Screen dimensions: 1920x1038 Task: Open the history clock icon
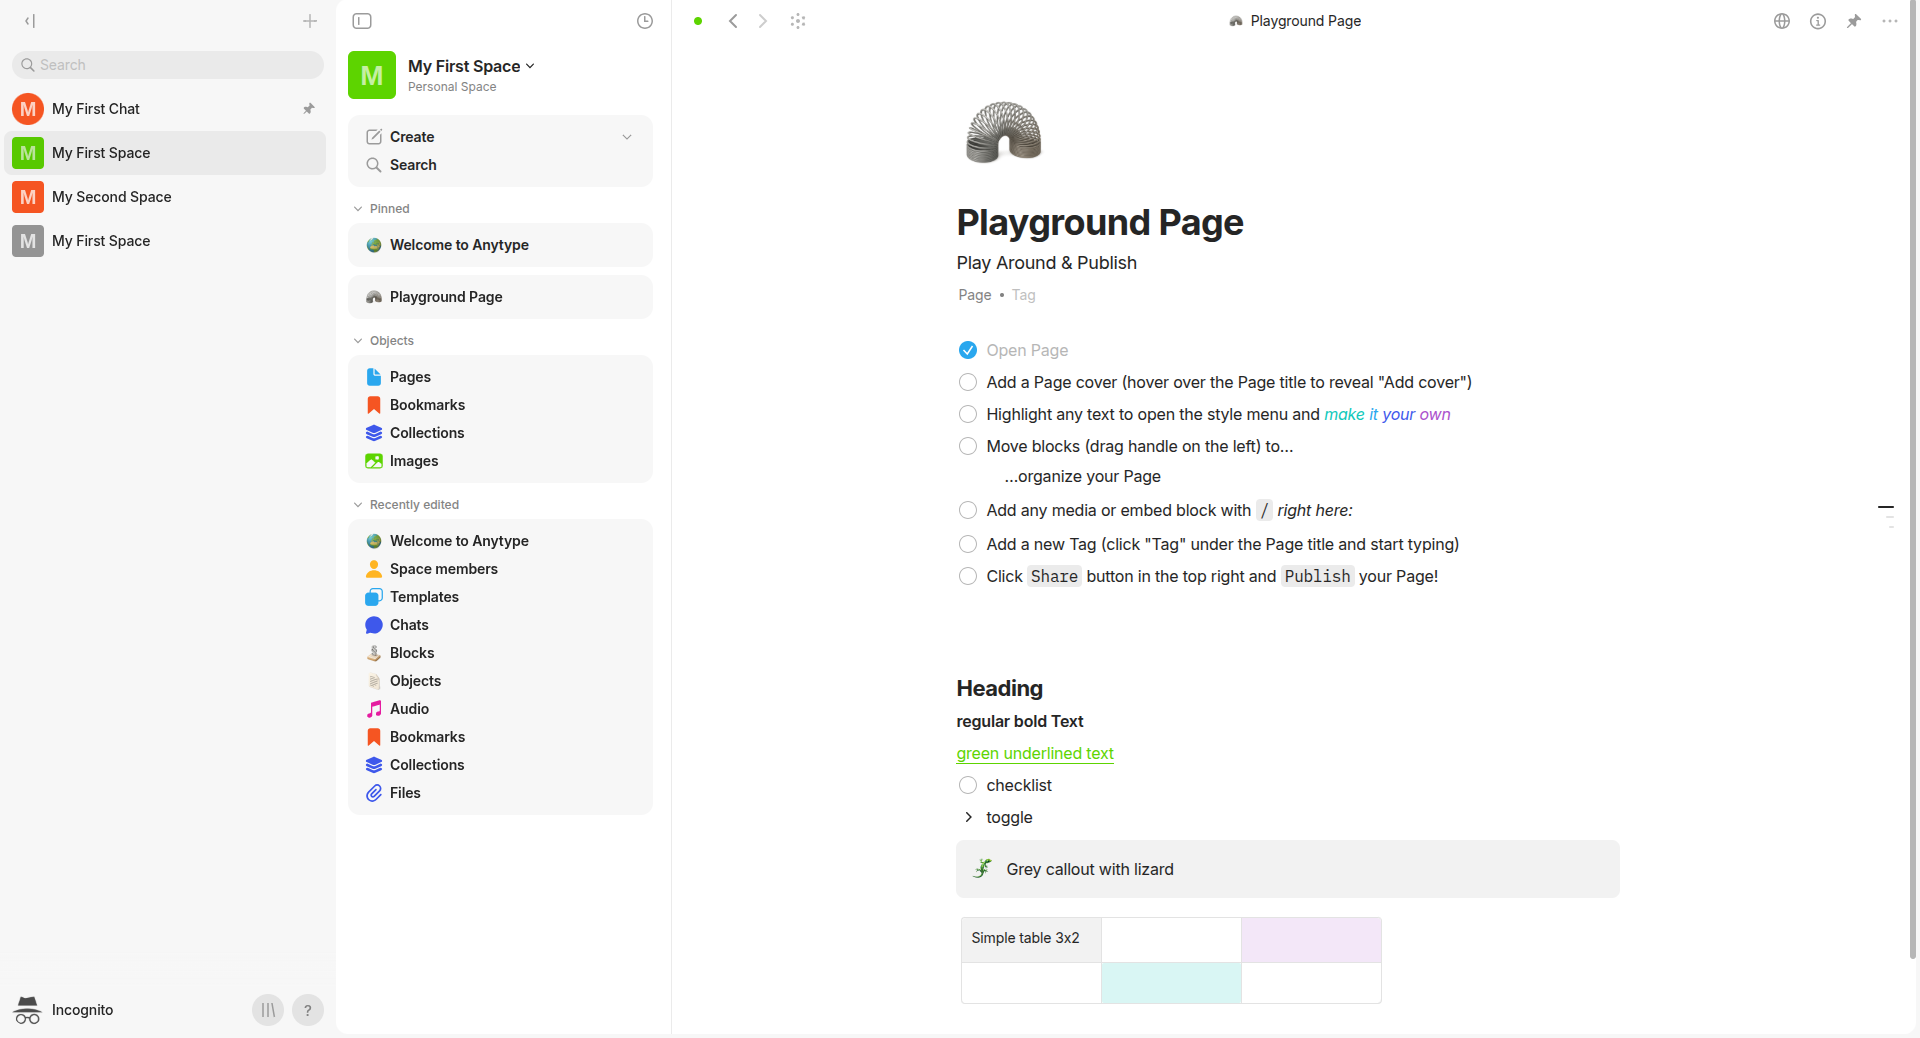coord(645,21)
